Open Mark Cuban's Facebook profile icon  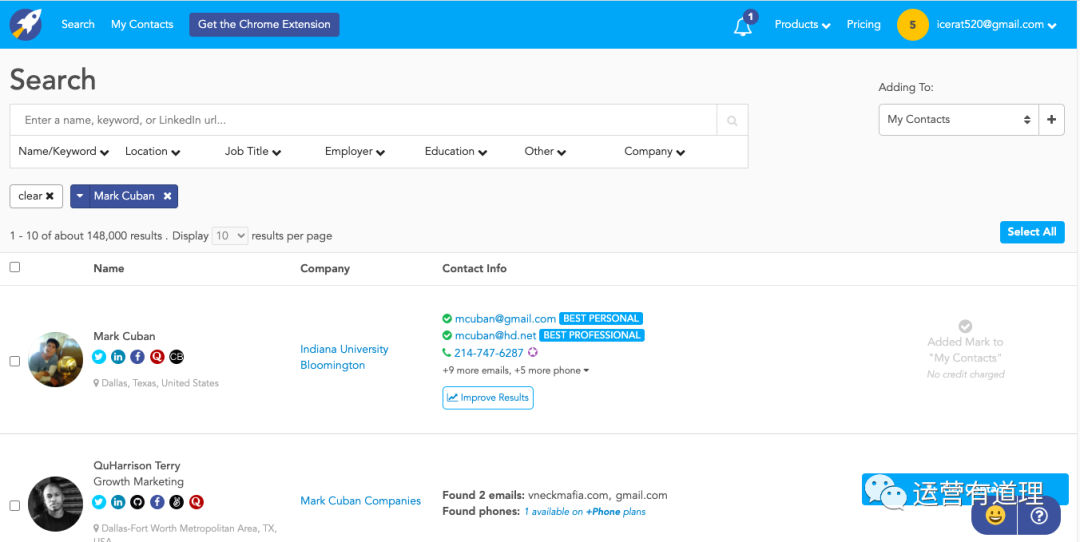pos(138,357)
